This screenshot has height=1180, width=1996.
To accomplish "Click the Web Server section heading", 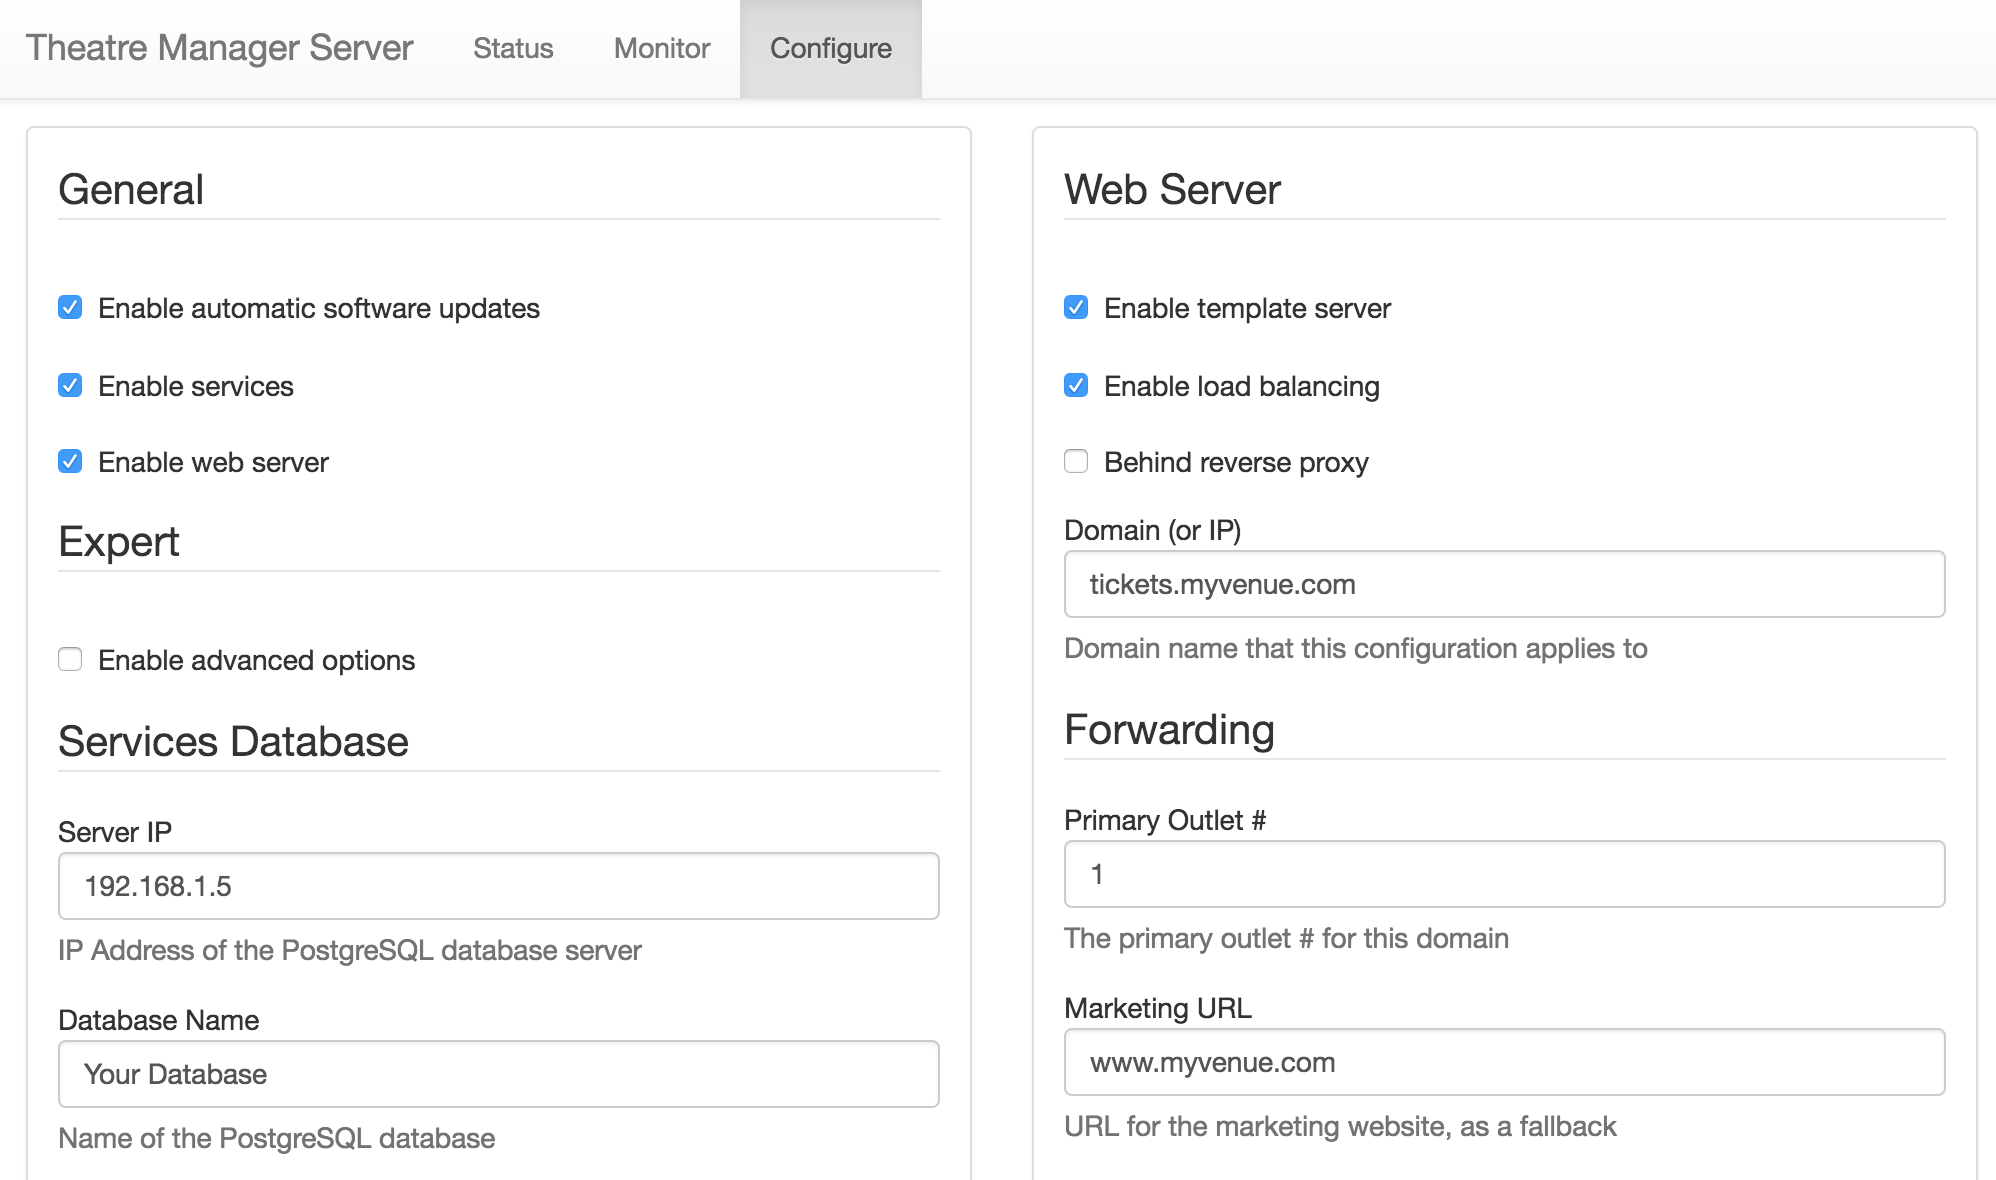I will point(1172,189).
